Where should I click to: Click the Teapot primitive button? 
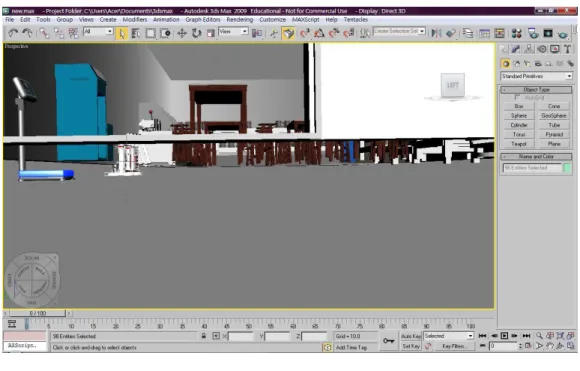[x=519, y=144]
